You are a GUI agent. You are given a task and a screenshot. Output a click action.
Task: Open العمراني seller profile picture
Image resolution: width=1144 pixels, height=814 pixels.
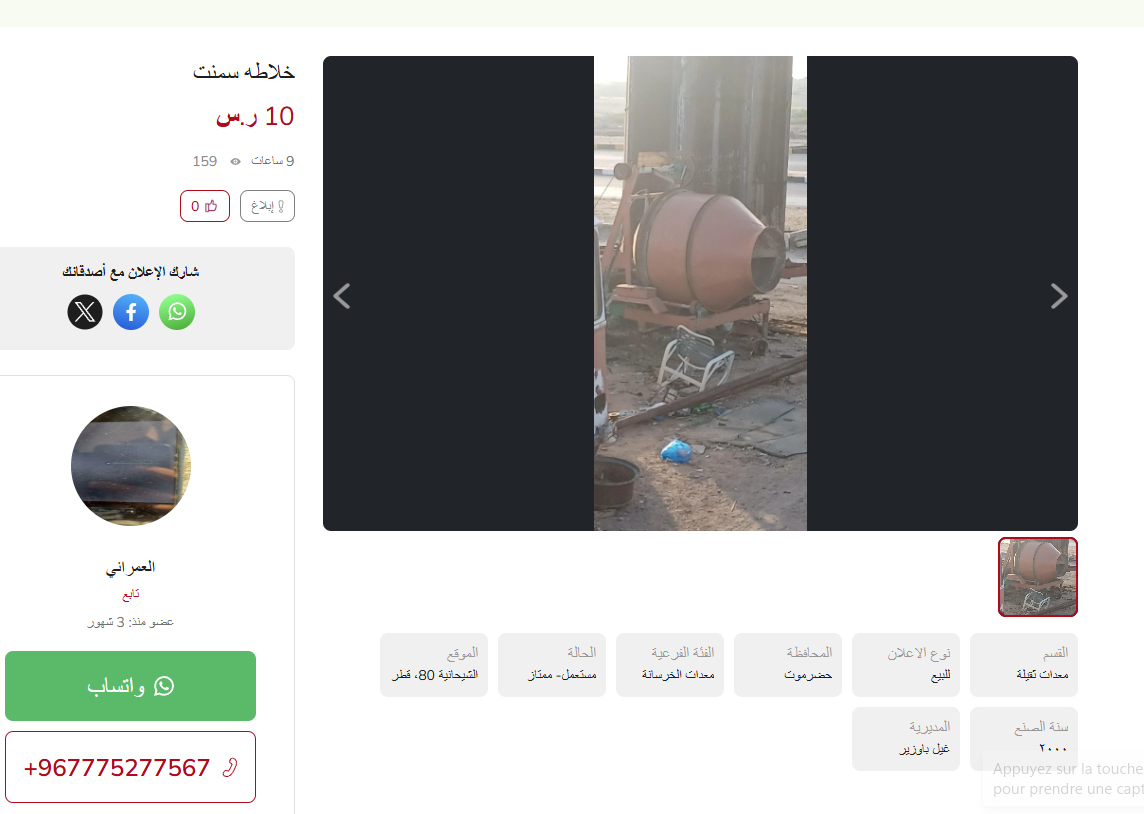(x=131, y=465)
